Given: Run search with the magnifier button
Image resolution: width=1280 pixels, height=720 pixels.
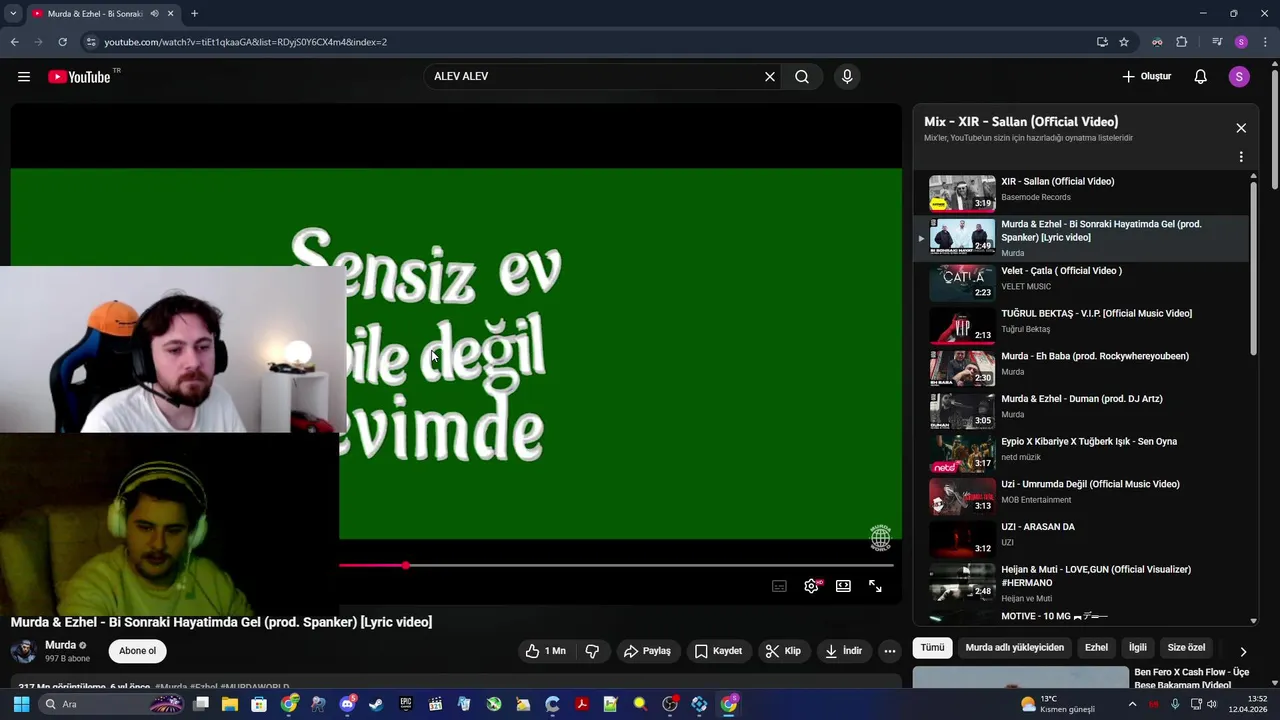Looking at the screenshot, I should [x=802, y=77].
